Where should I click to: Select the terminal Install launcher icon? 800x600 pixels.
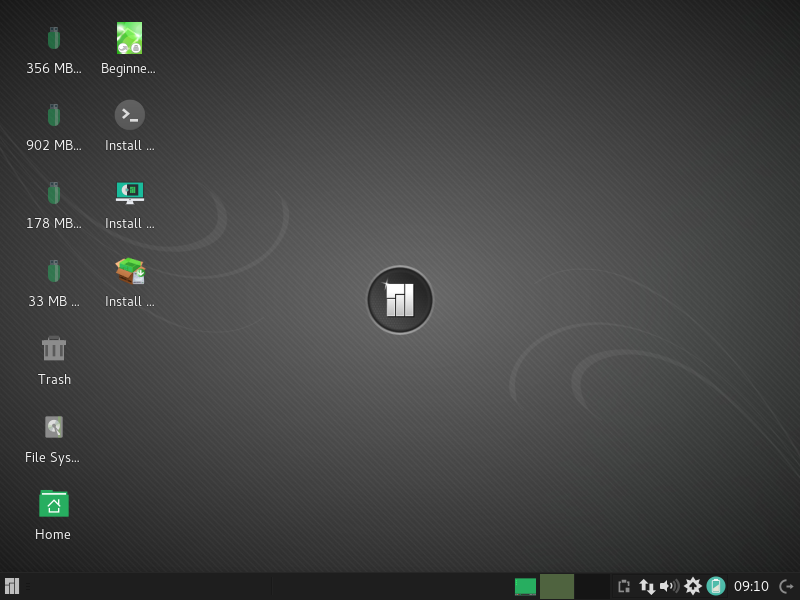130,115
